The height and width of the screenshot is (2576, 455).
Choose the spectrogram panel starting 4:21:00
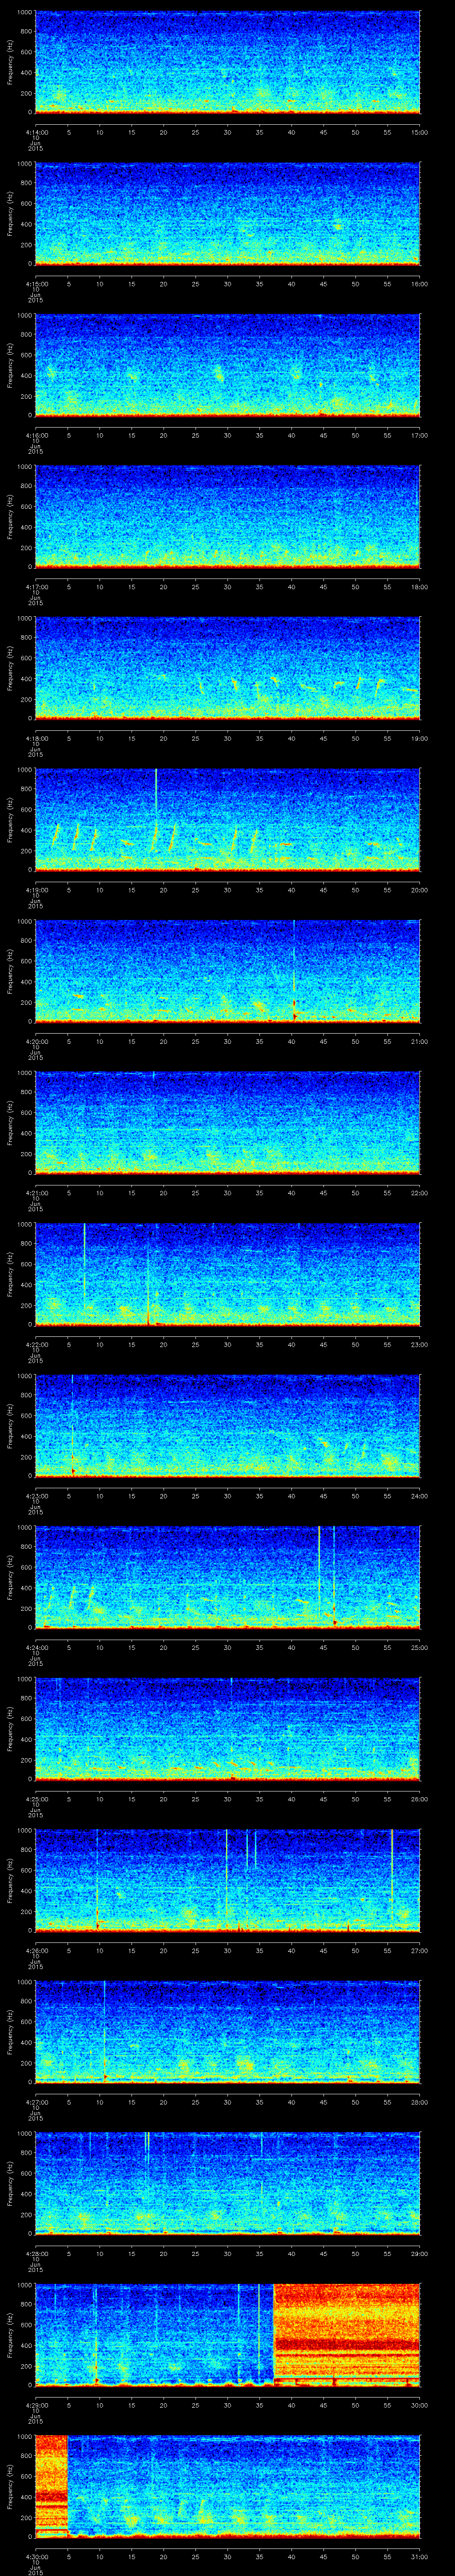[227, 1123]
